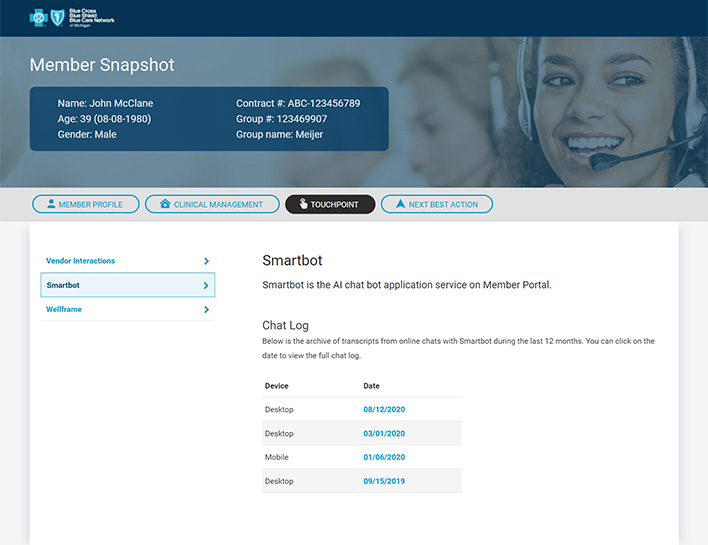Open Wellframe in the sidebar
Screen dimensions: 708x545
coord(128,309)
